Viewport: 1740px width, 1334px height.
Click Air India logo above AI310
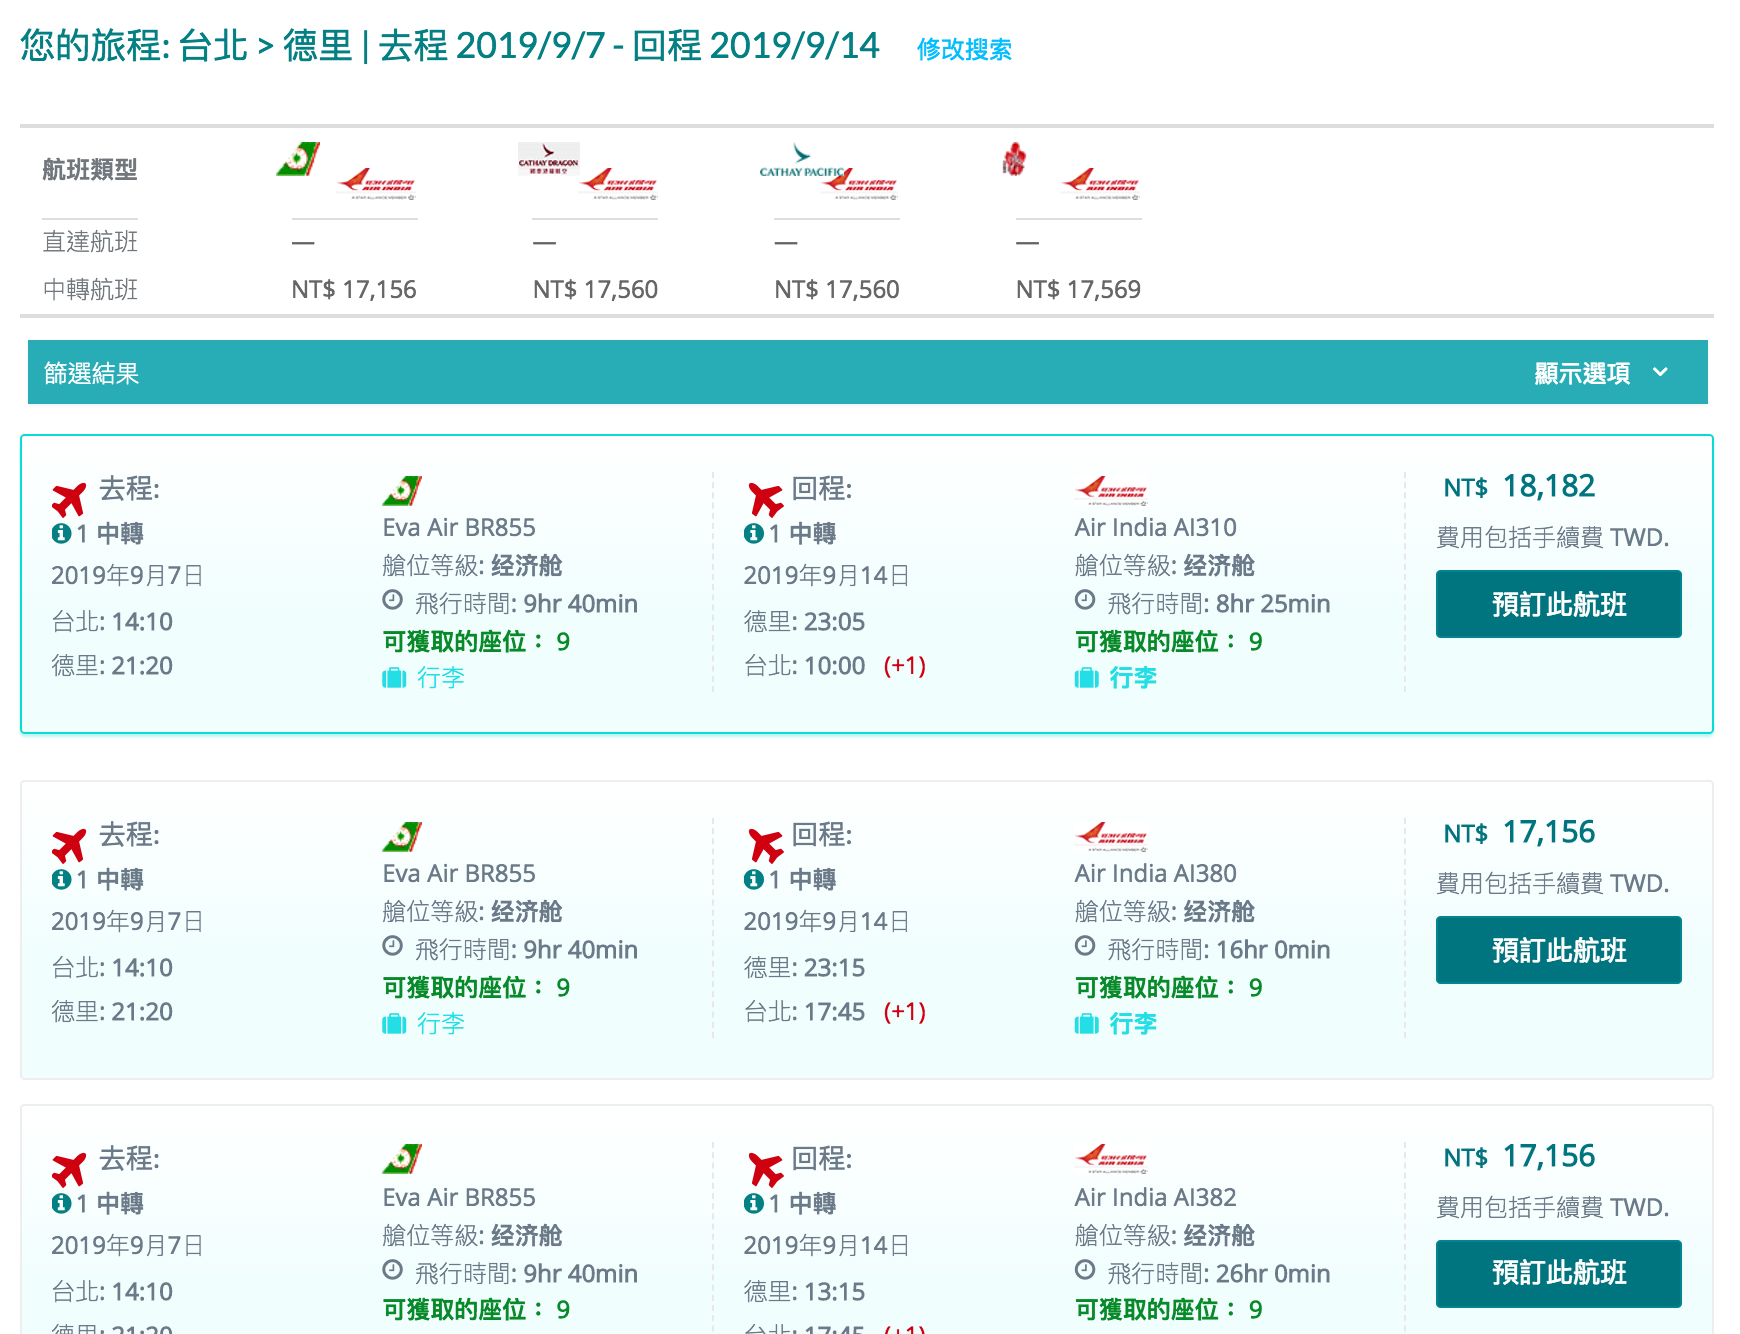pos(1111,491)
